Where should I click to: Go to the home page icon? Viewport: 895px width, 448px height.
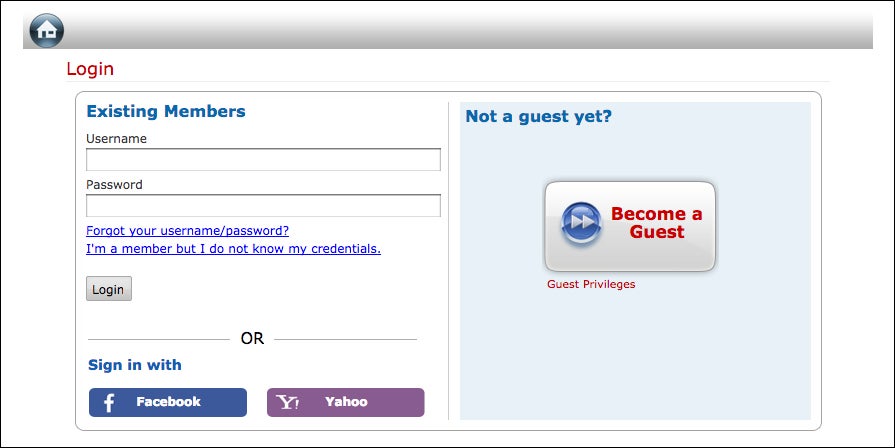[x=46, y=30]
